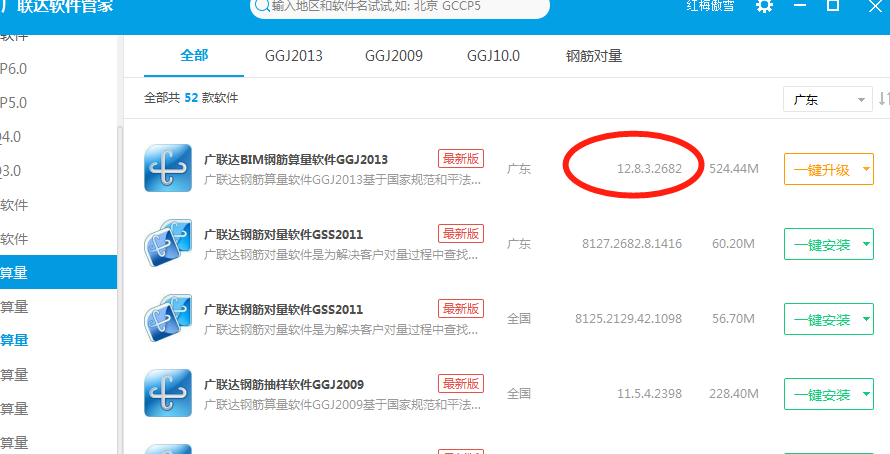Click bold blue 算量 sidebar item

(14, 340)
